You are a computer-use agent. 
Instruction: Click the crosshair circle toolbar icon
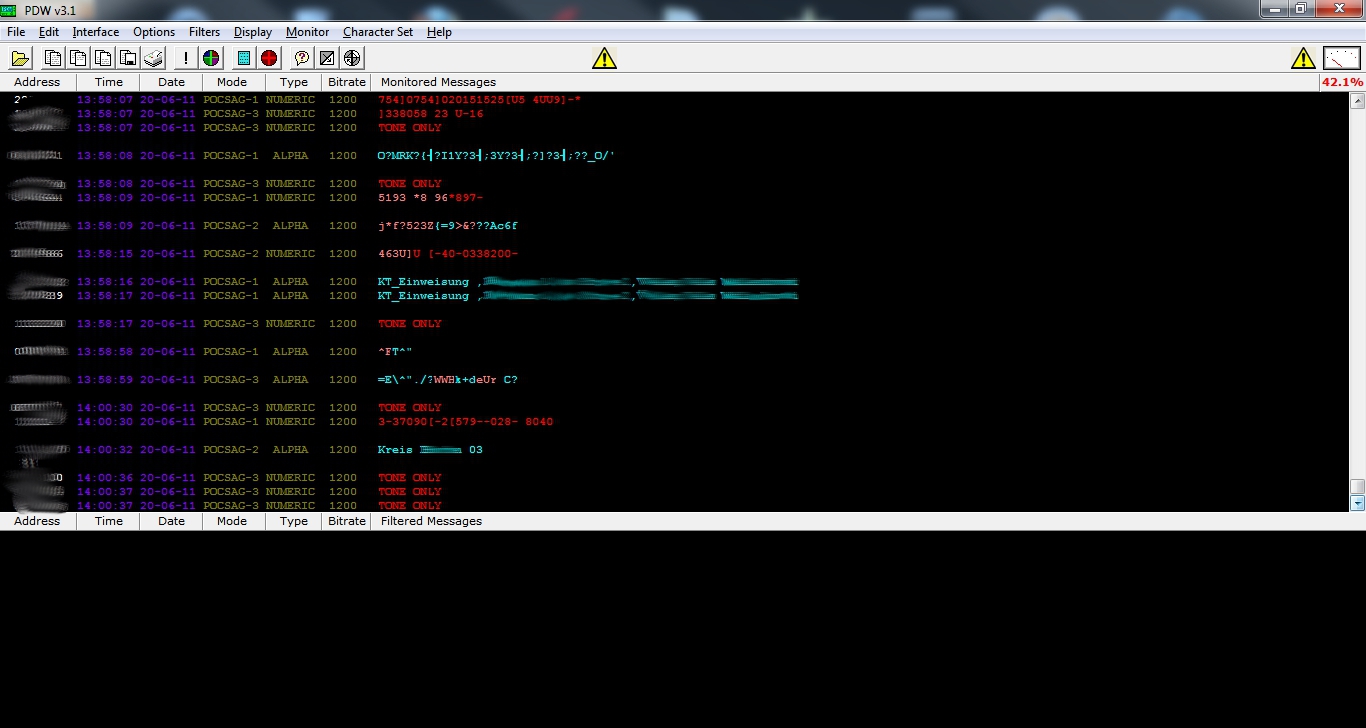pos(353,58)
